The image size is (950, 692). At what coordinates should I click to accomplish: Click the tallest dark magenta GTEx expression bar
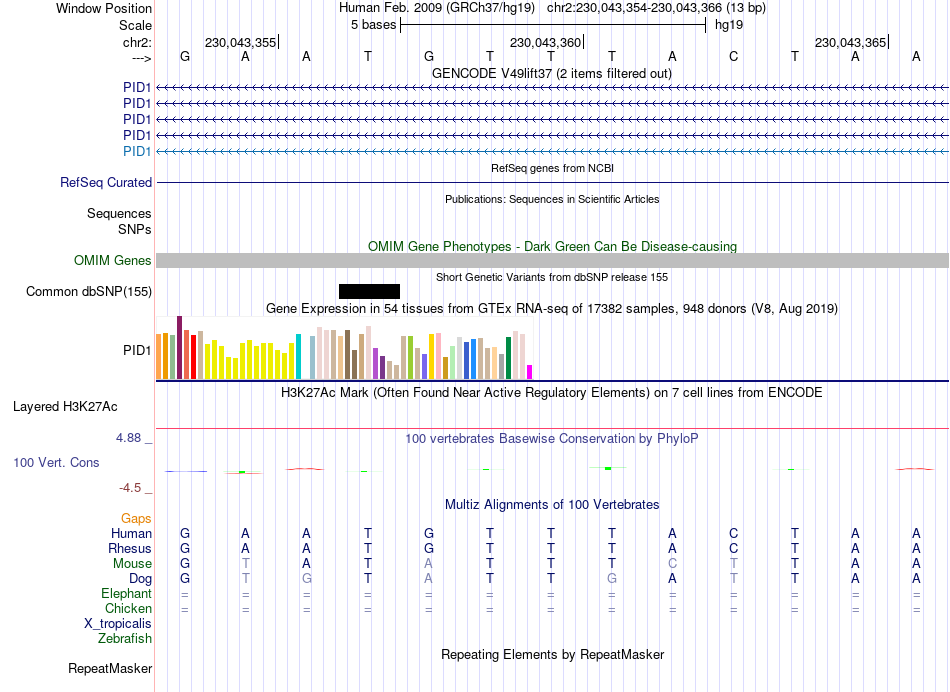point(179,347)
